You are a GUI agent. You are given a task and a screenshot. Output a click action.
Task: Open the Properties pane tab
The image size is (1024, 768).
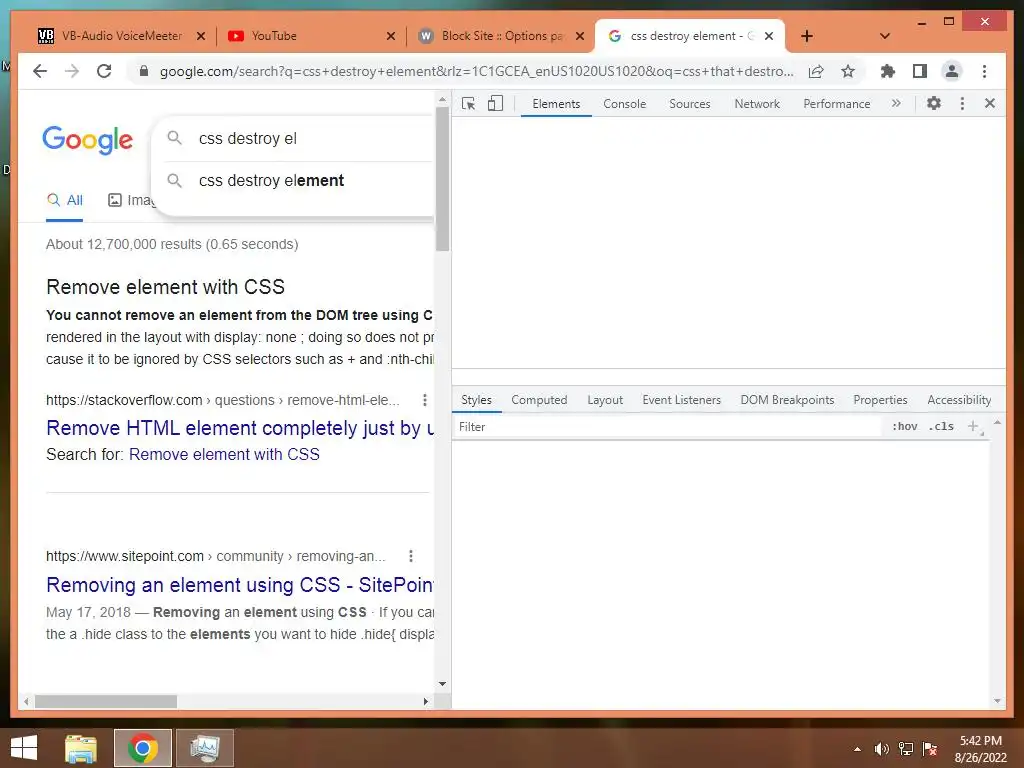coord(880,400)
